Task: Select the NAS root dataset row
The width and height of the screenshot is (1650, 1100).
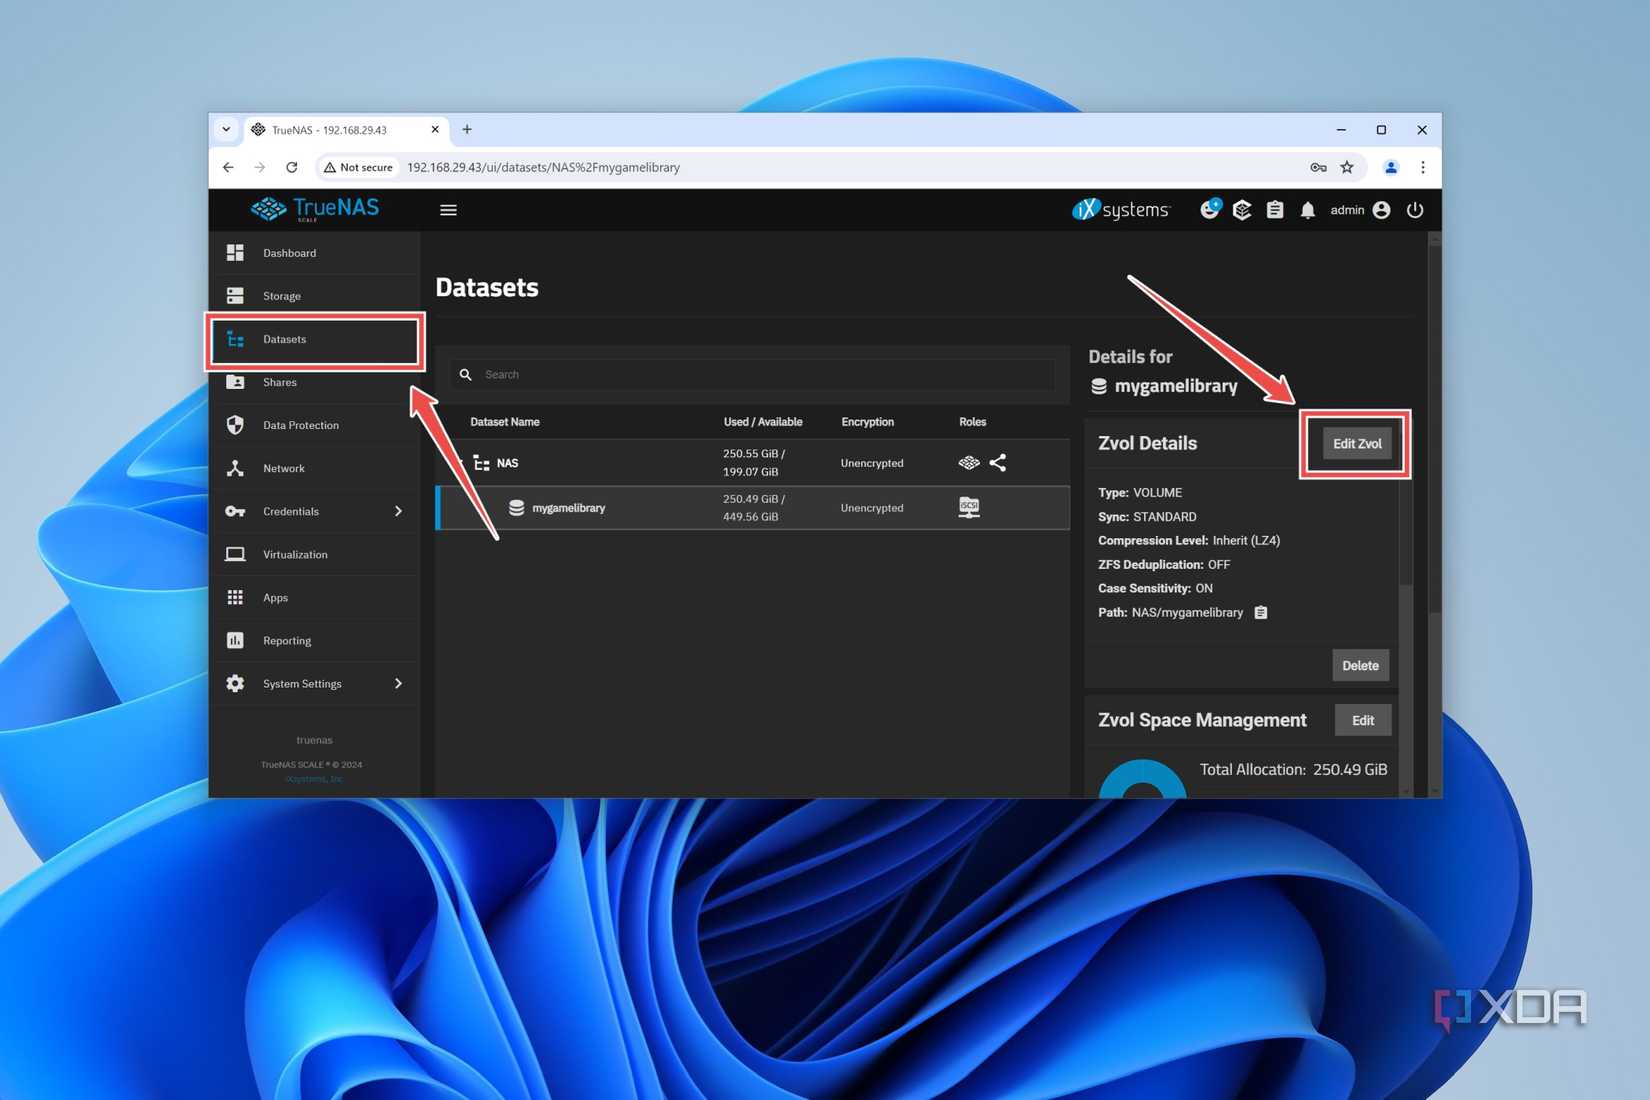Action: point(752,463)
